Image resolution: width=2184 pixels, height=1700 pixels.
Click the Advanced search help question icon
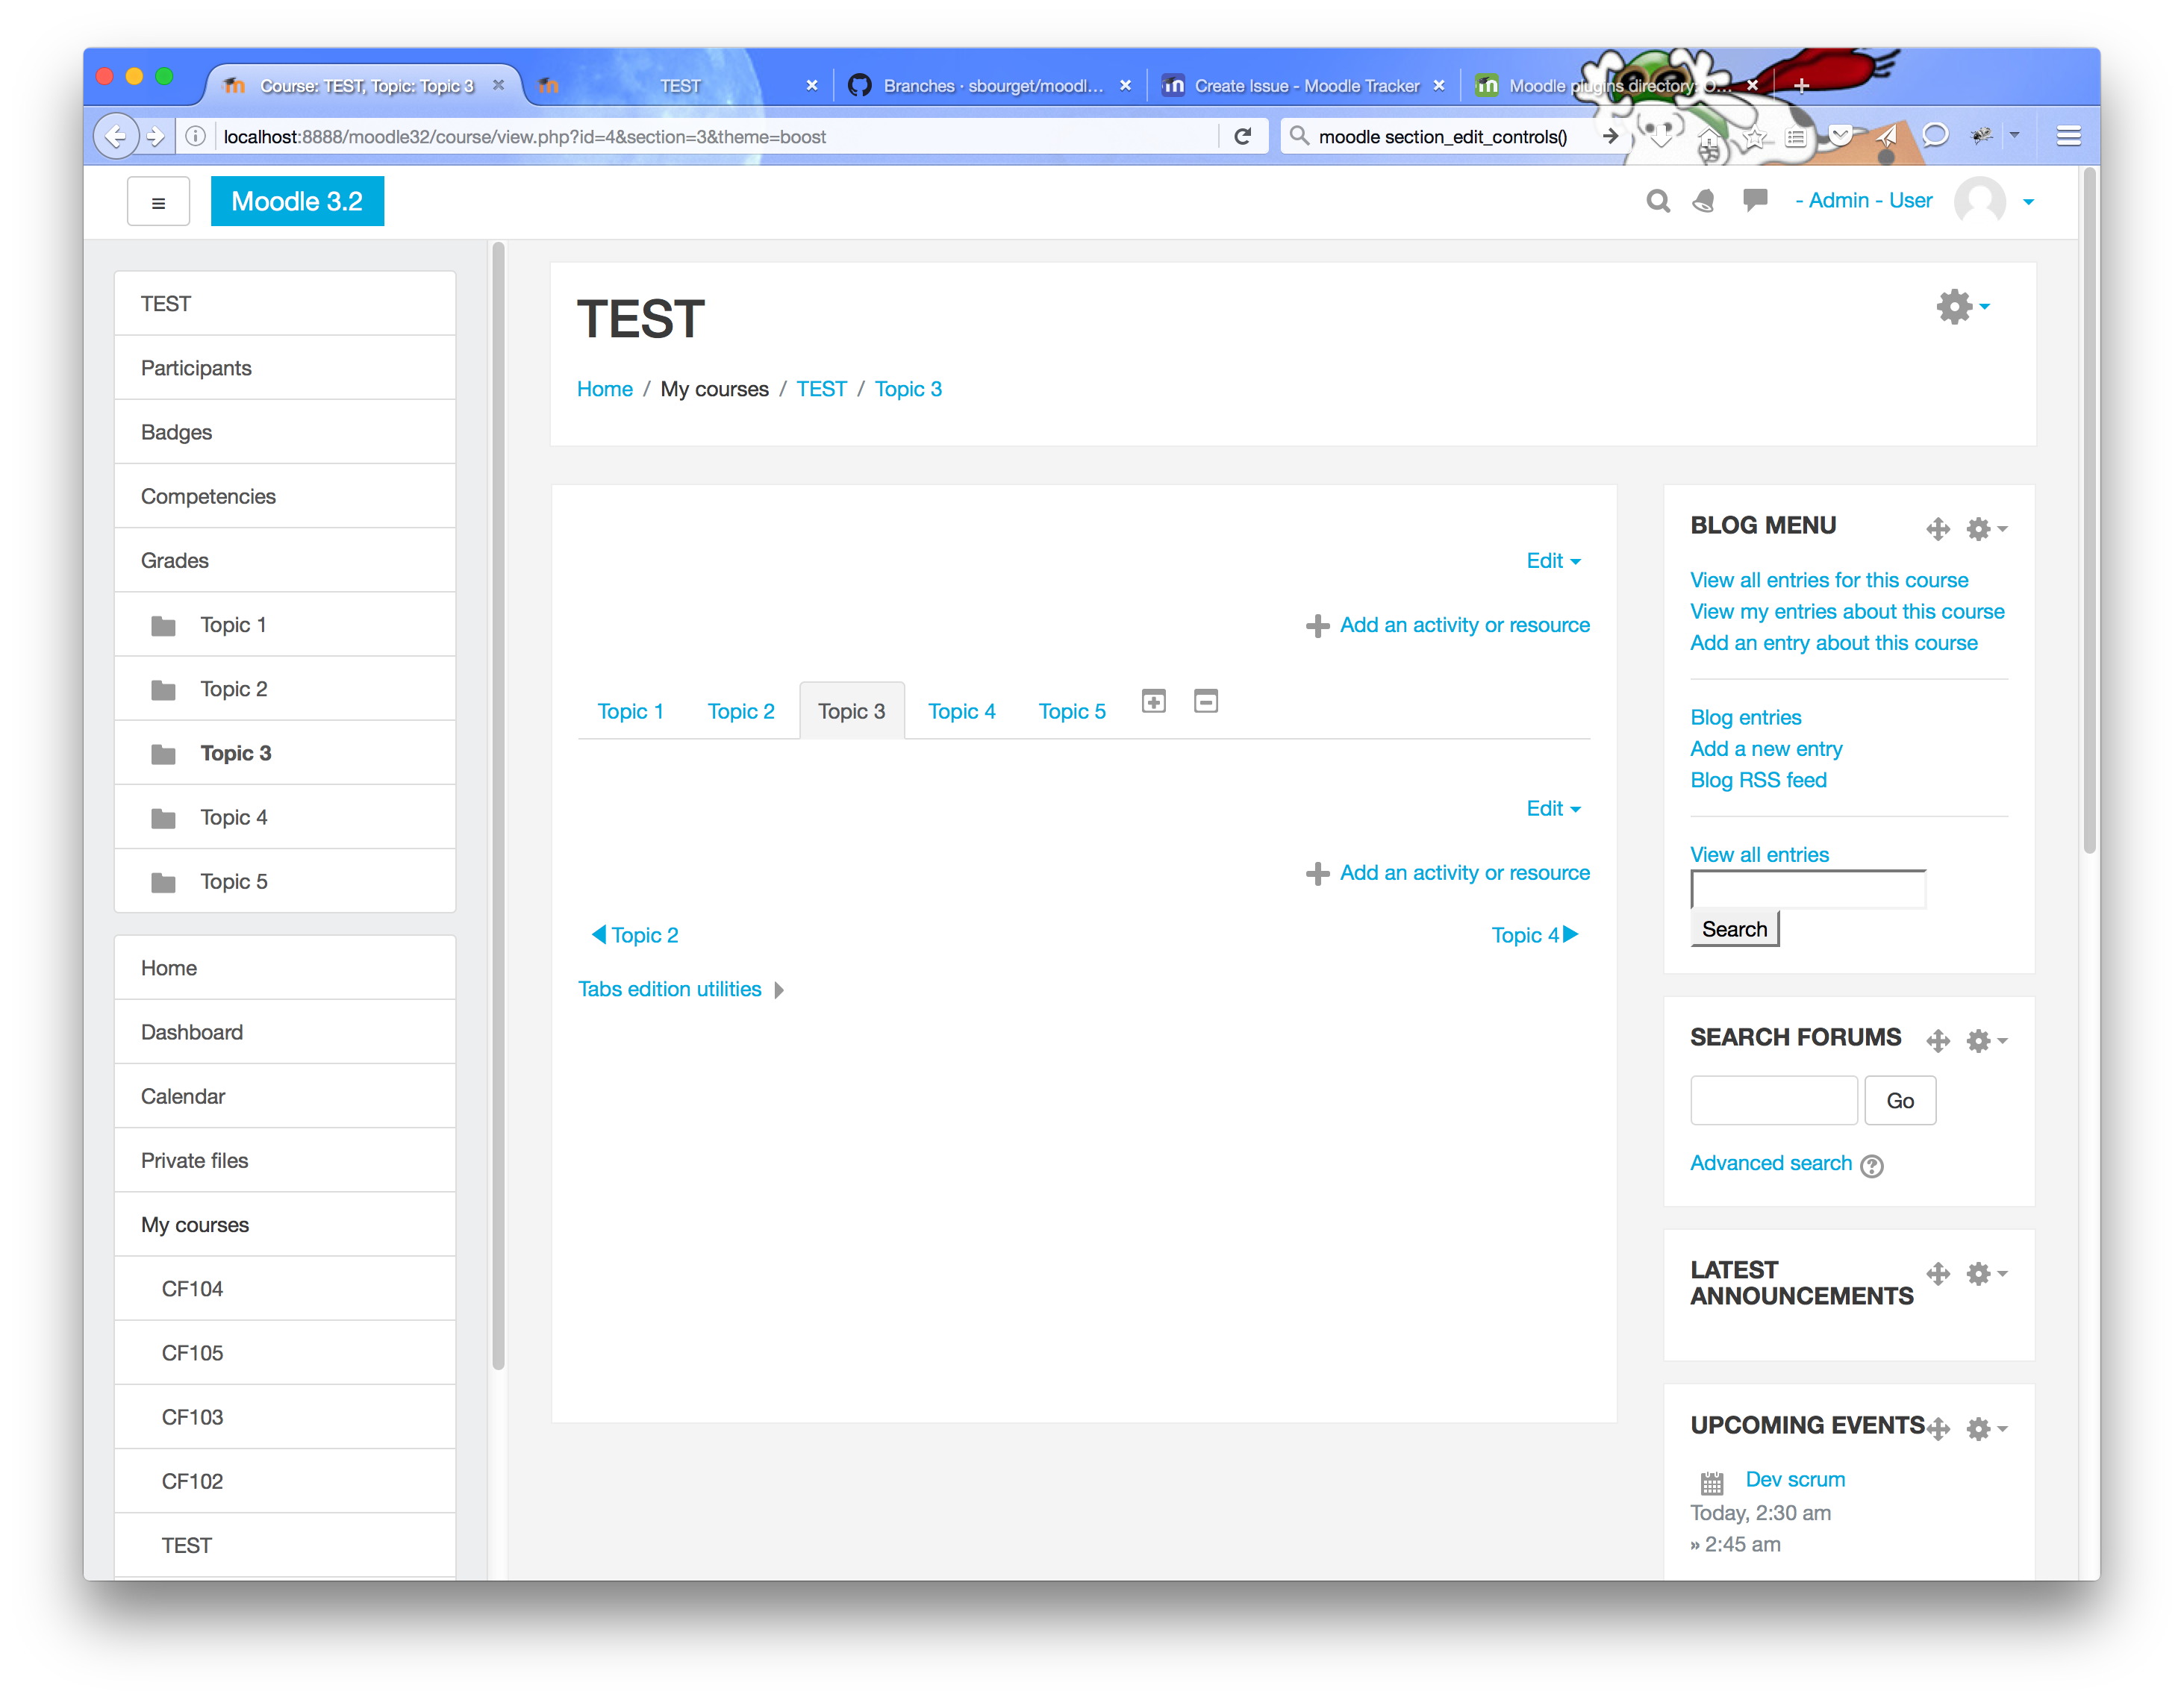coord(1872,1166)
